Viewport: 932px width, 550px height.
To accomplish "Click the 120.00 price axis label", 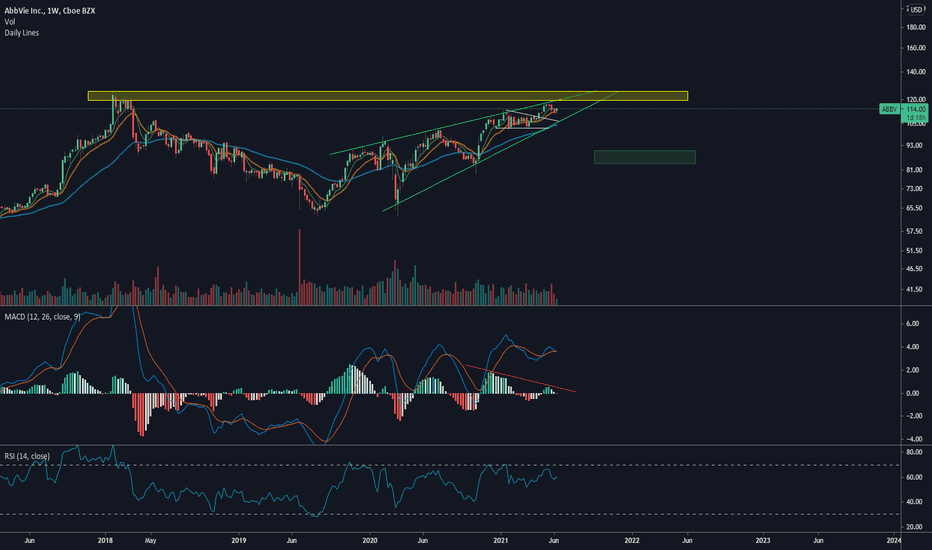I will (916, 99).
